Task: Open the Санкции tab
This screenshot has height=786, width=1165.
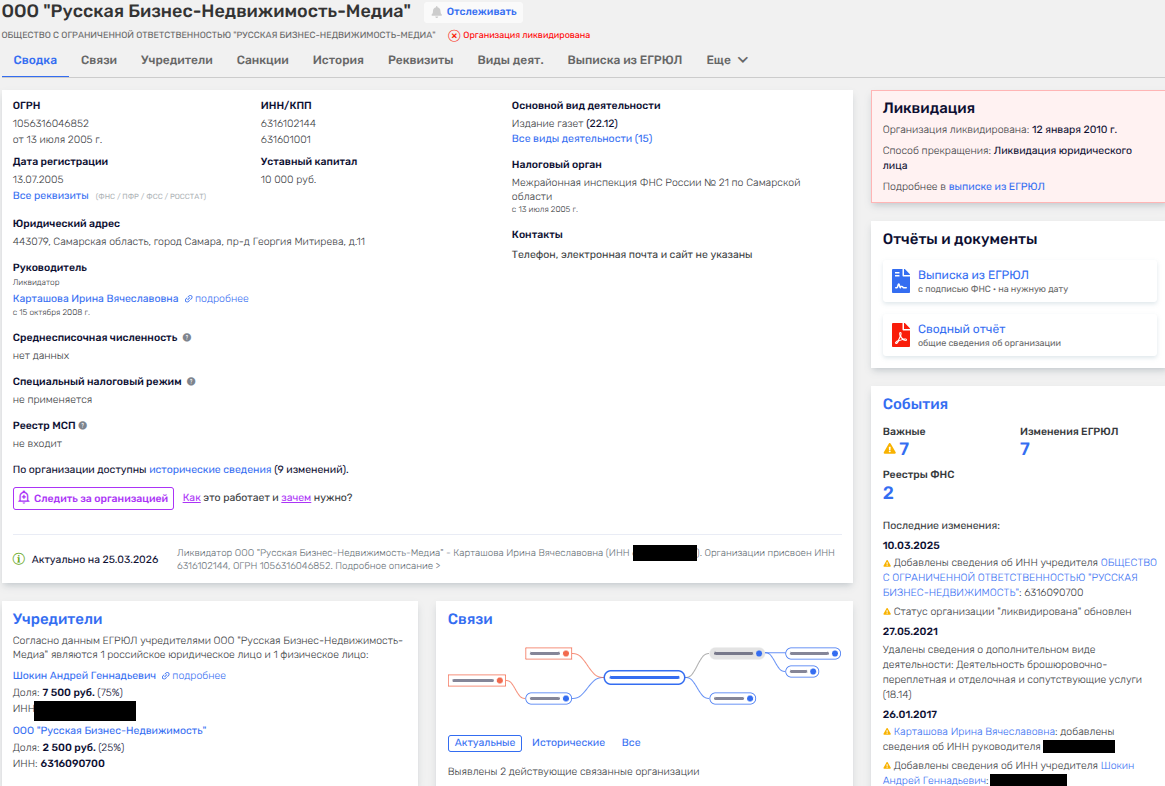Action: [x=263, y=60]
